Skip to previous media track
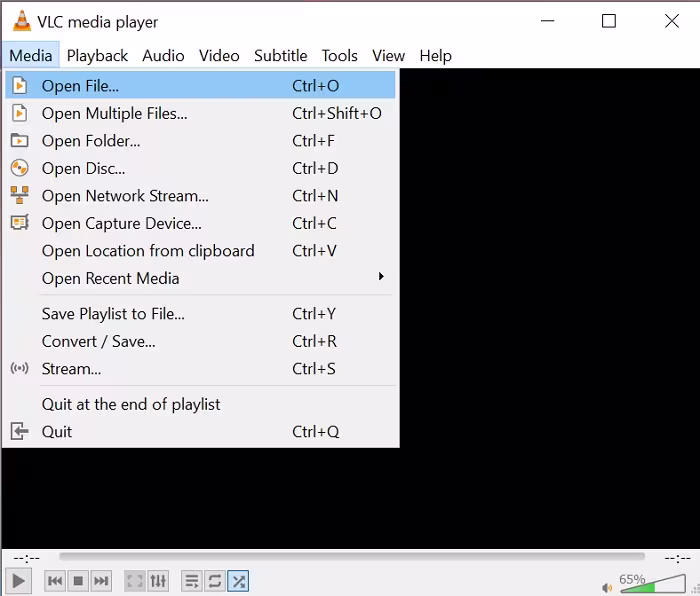This screenshot has height=596, width=700. [55, 581]
